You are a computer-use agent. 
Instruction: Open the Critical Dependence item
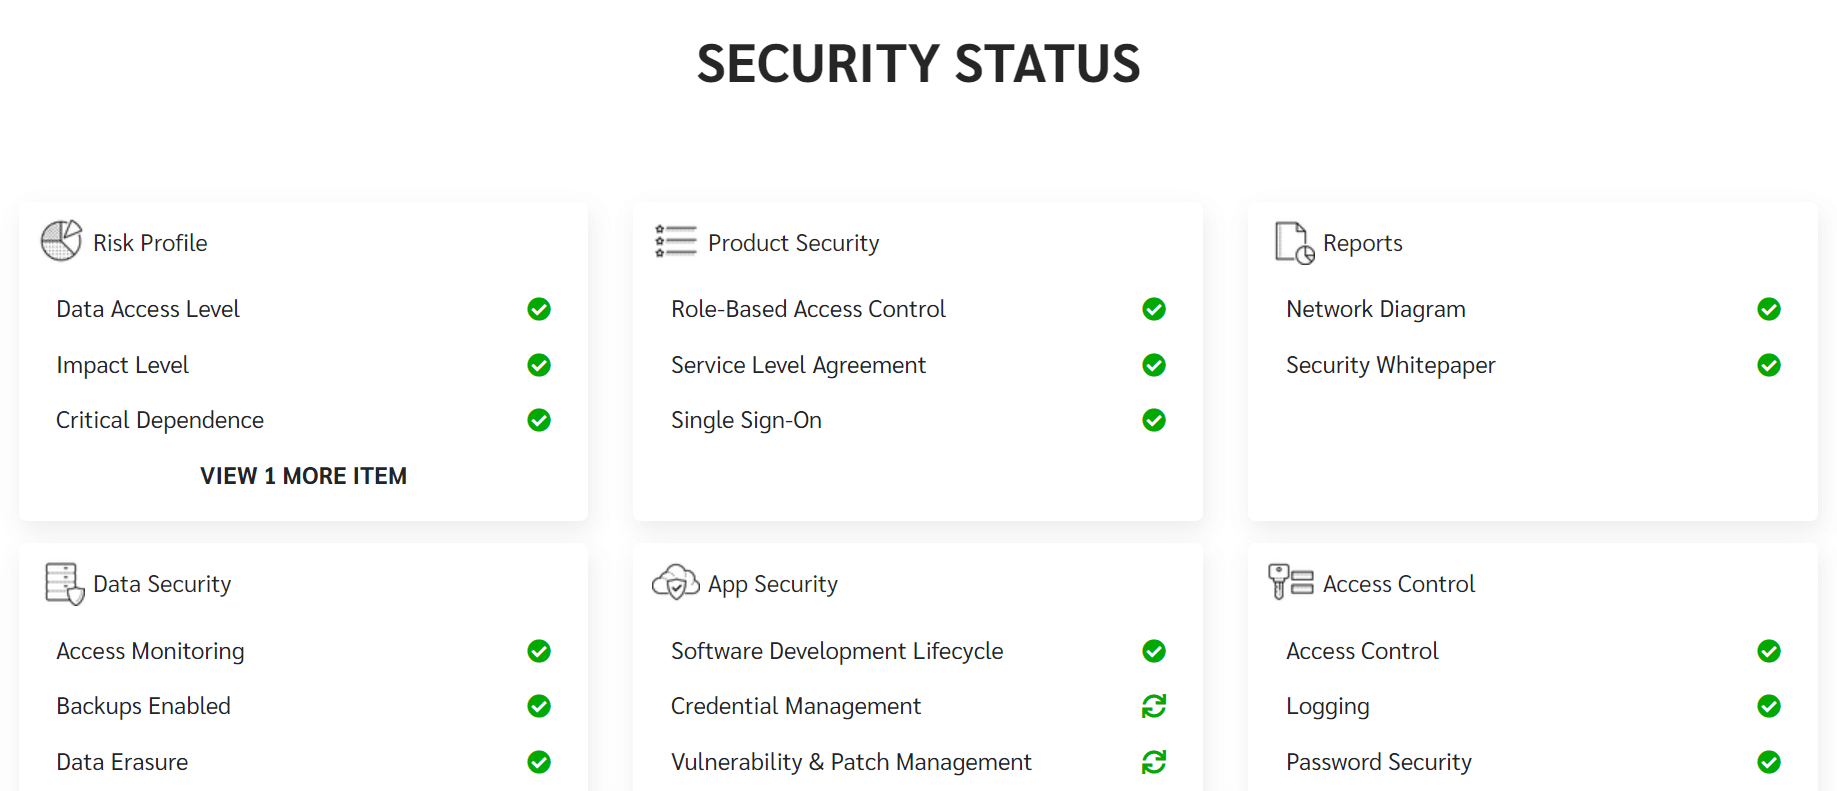(160, 420)
